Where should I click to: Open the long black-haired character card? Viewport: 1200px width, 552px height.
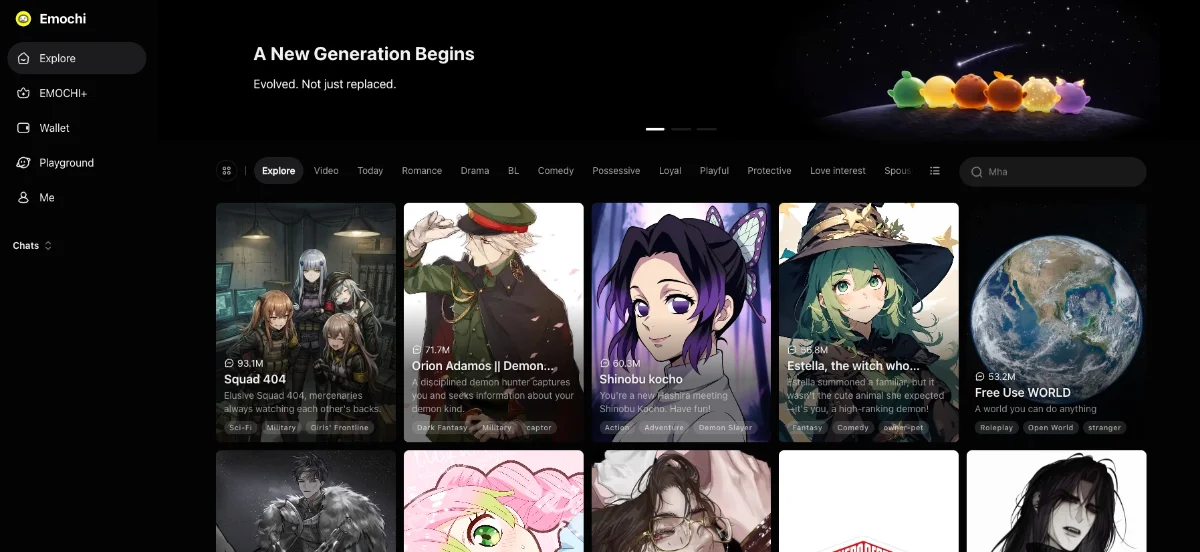coord(1057,501)
